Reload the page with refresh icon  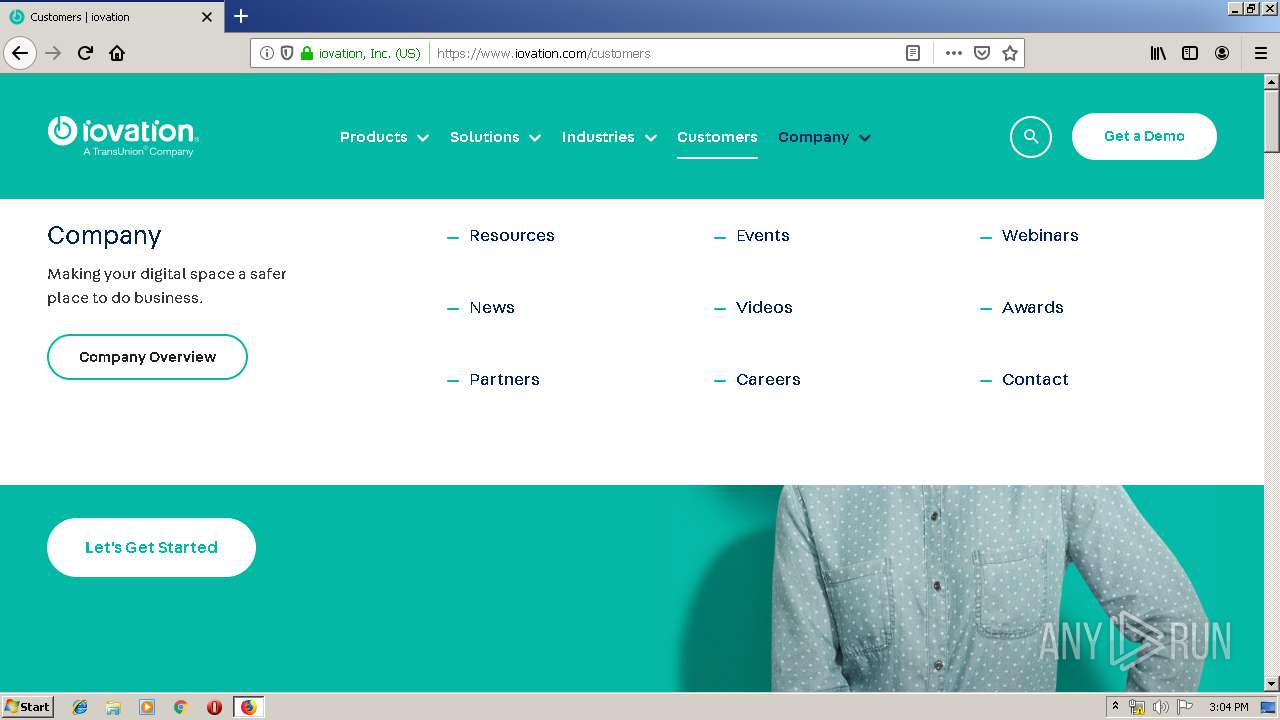point(85,53)
